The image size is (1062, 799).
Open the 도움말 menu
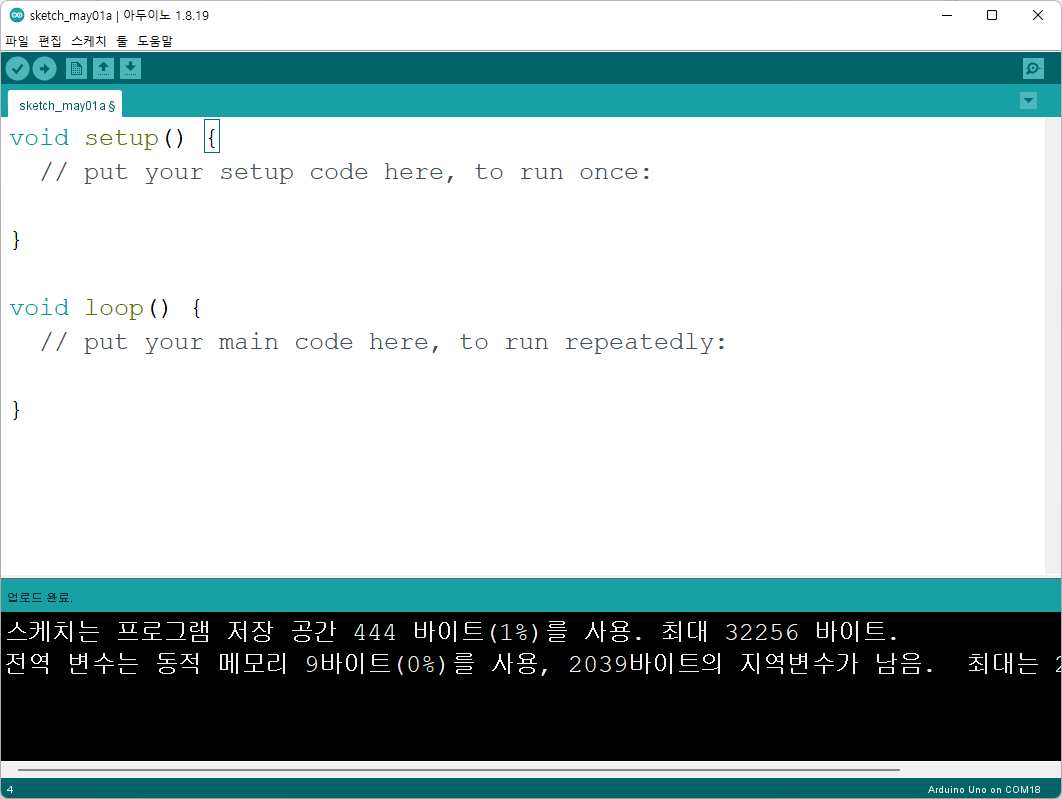point(155,41)
